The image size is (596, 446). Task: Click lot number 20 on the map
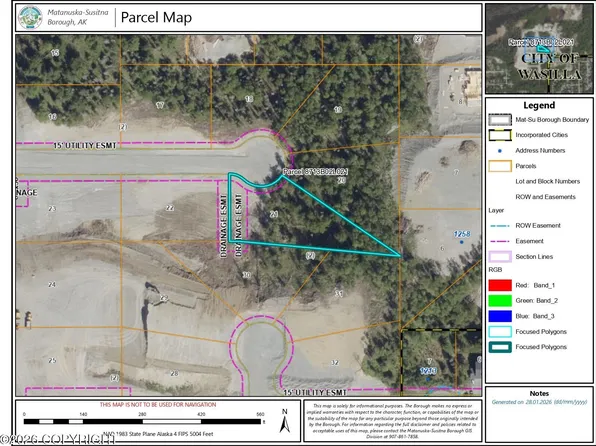(341, 180)
